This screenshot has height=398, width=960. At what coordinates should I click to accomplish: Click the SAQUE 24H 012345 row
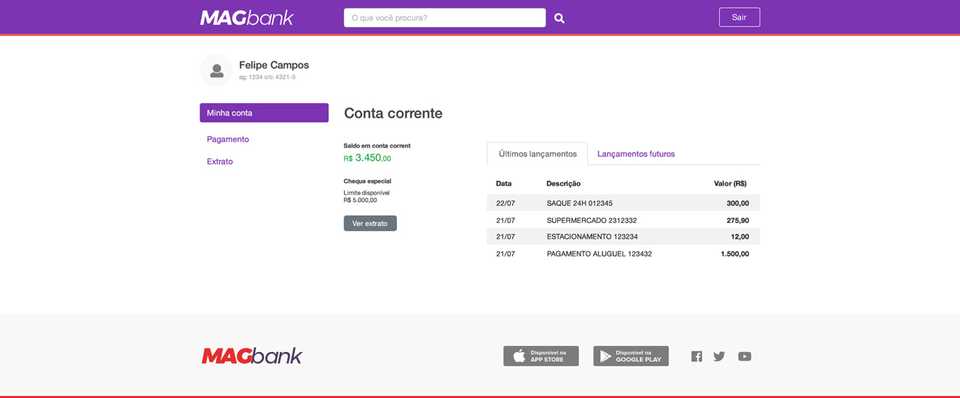[x=623, y=203]
